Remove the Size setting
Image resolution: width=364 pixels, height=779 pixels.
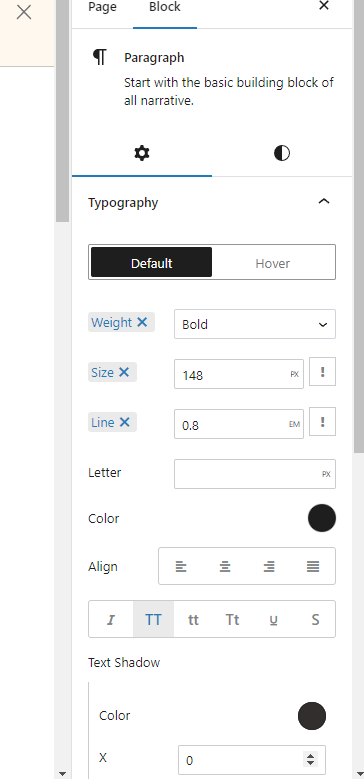pyautogui.click(x=124, y=372)
